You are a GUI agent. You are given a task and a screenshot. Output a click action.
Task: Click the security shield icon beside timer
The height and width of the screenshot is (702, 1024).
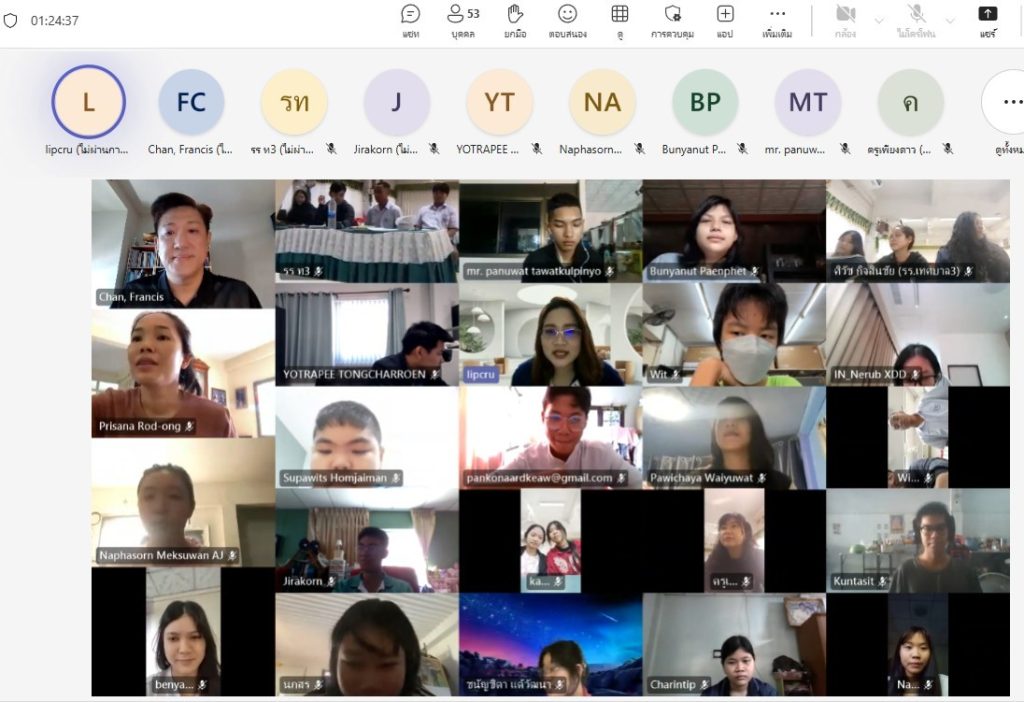[11, 20]
